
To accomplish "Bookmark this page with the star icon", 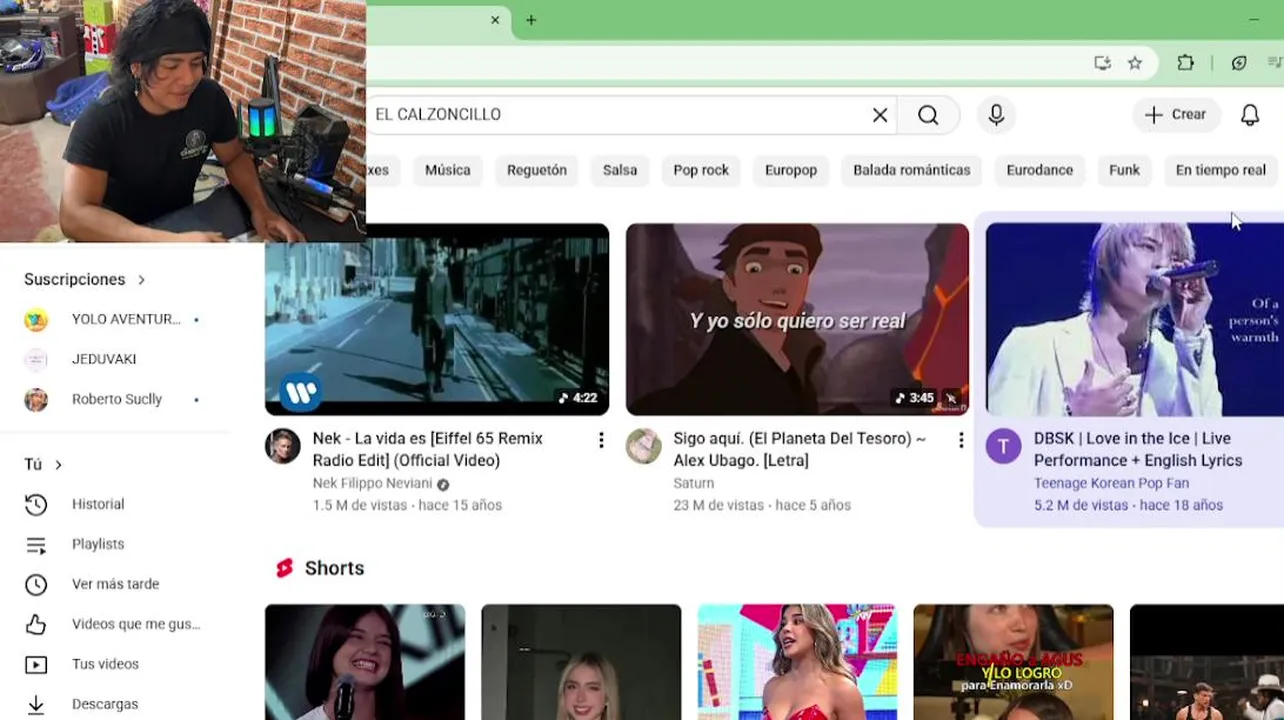I will pos(1135,63).
